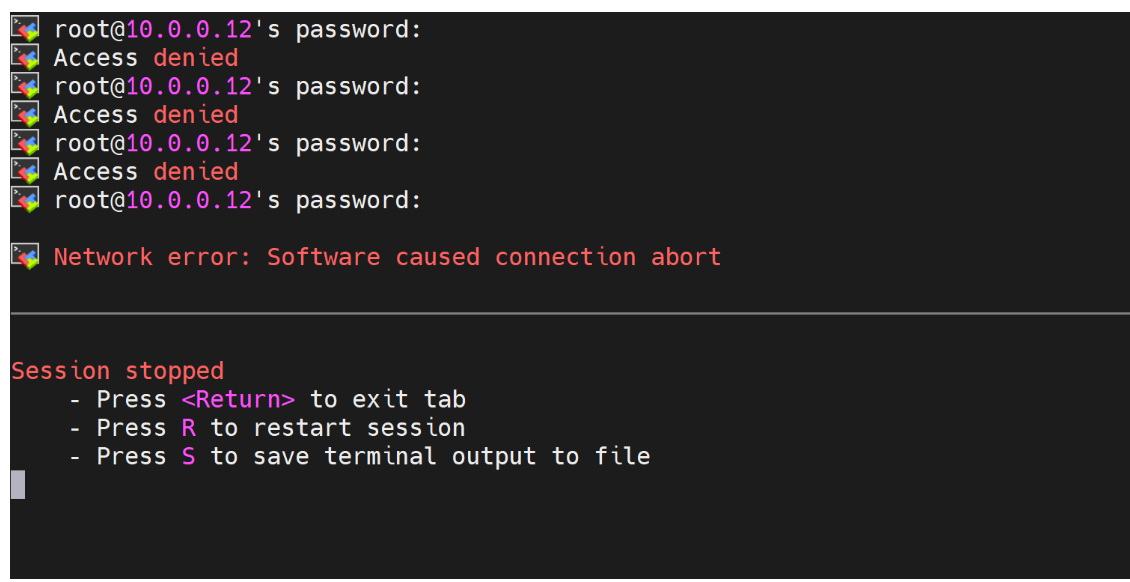The width and height of the screenshot is (1130, 582).
Task: Click the IP address in the first password prompt
Action: tap(189, 30)
